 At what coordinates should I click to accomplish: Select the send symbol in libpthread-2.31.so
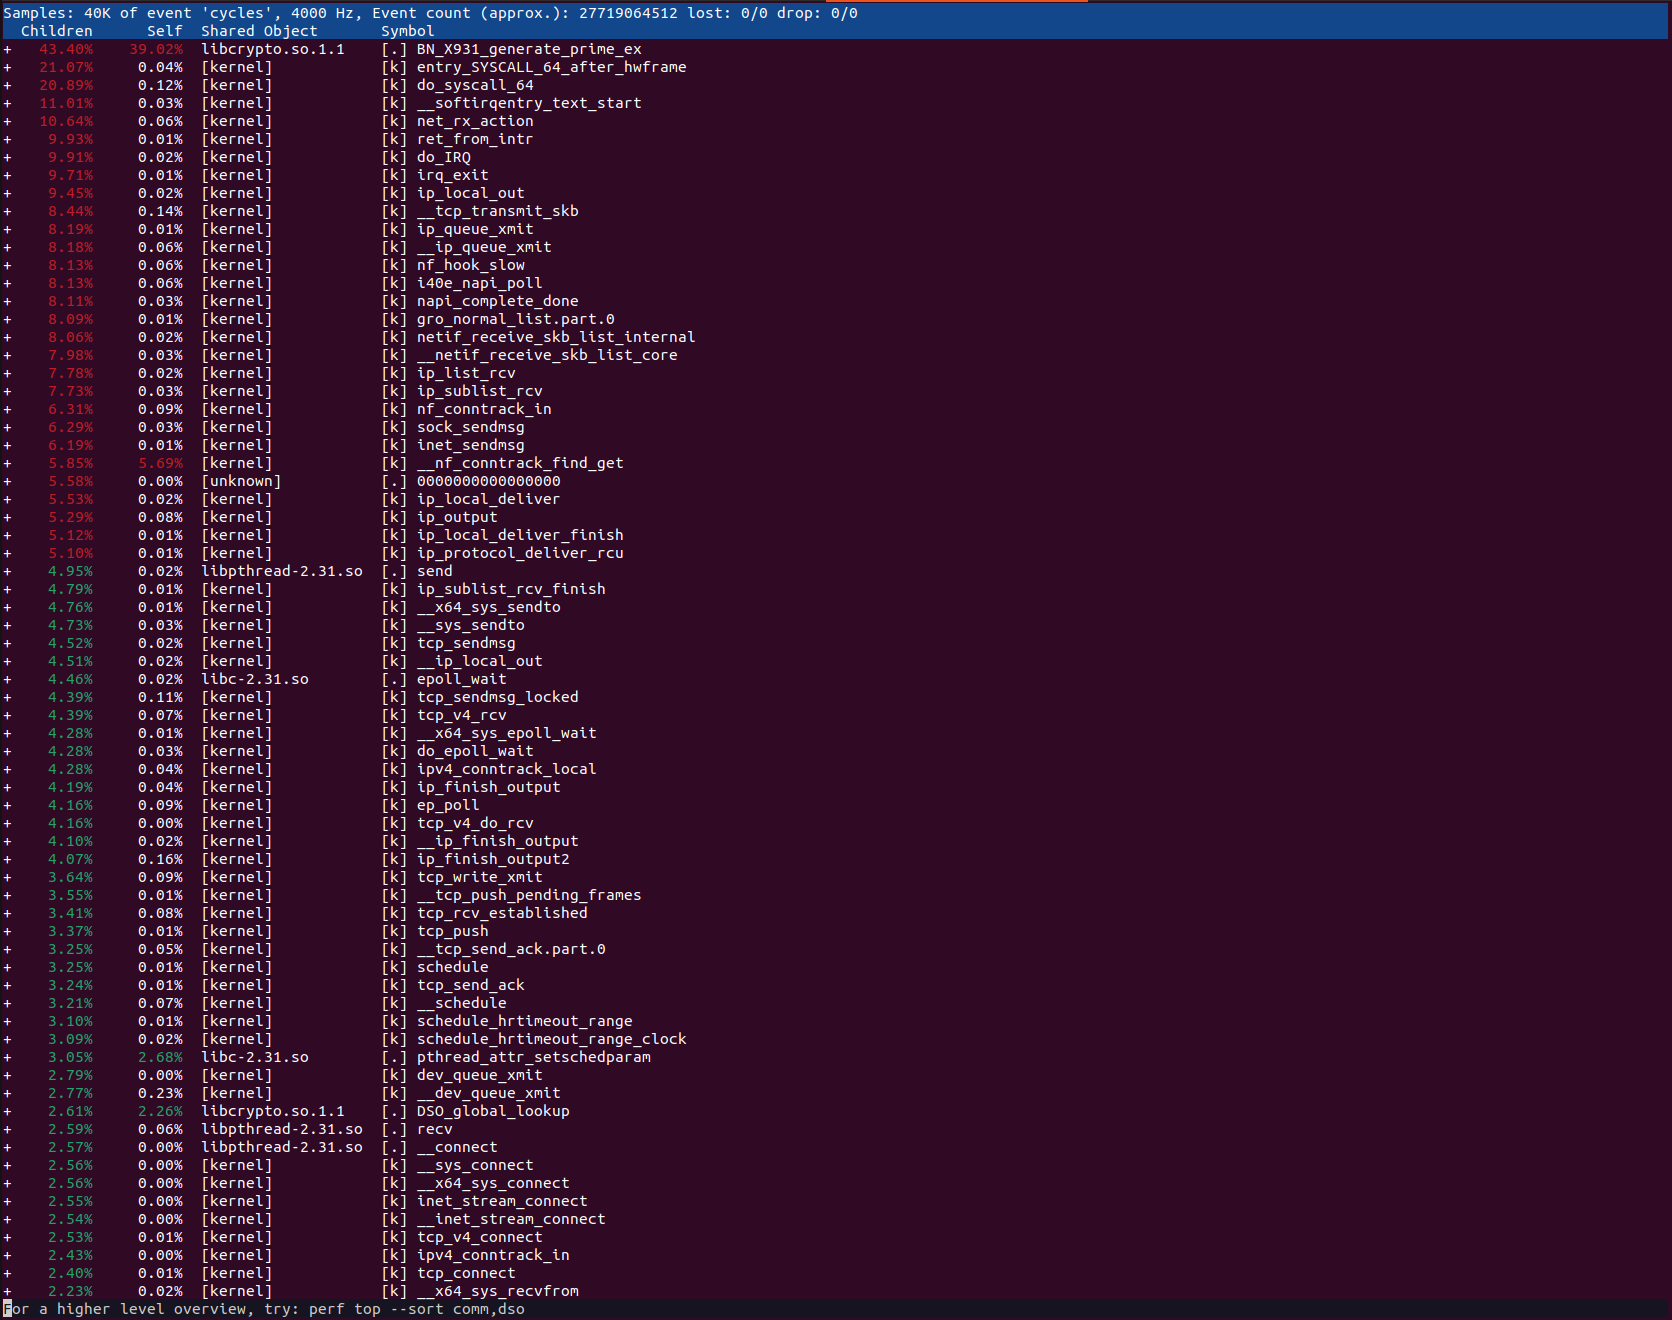coord(434,570)
